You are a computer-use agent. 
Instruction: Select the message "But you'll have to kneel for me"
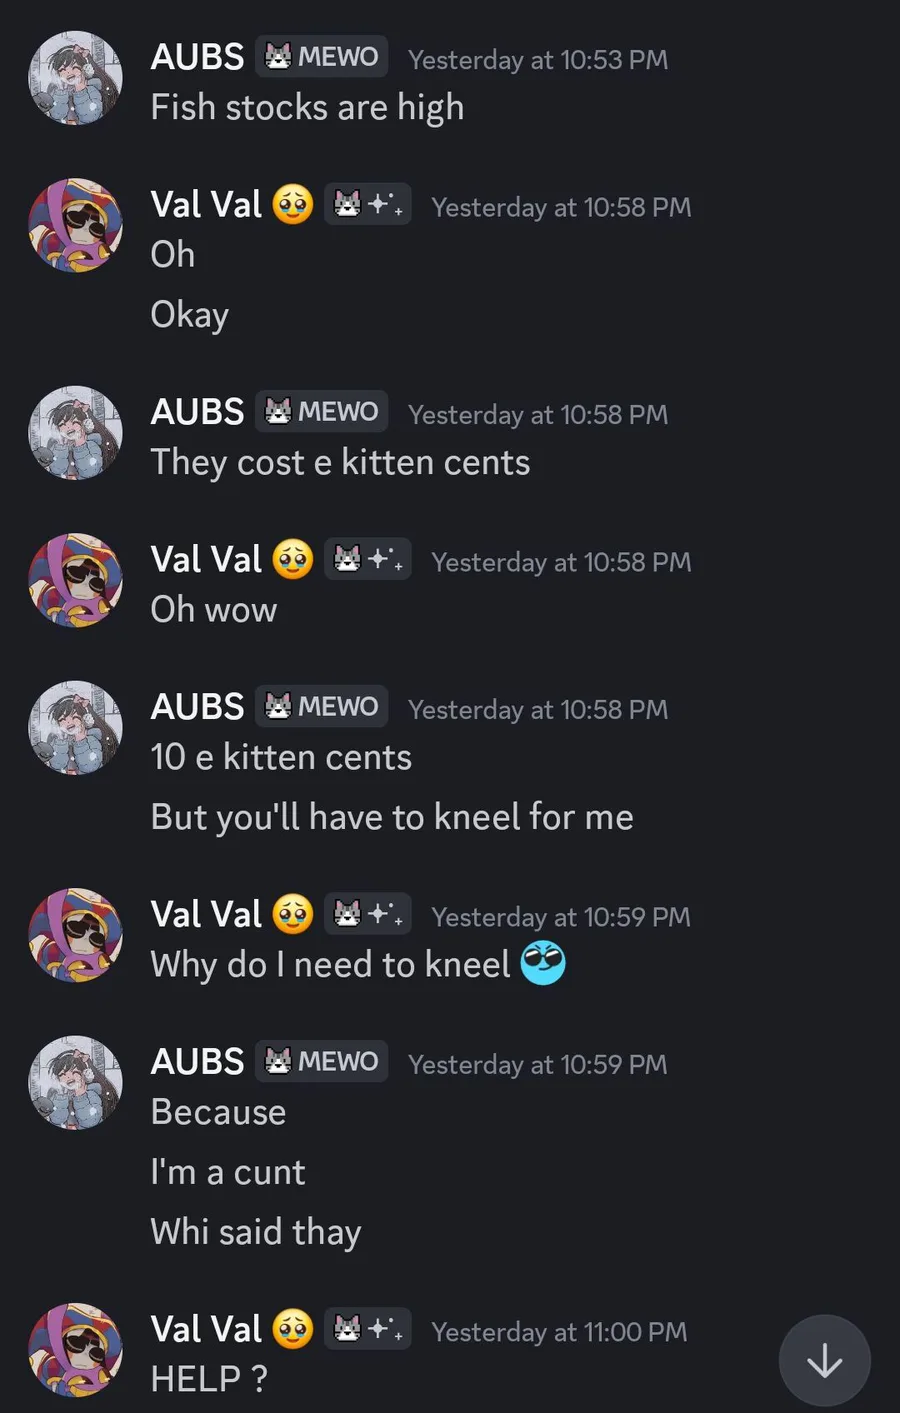(392, 817)
